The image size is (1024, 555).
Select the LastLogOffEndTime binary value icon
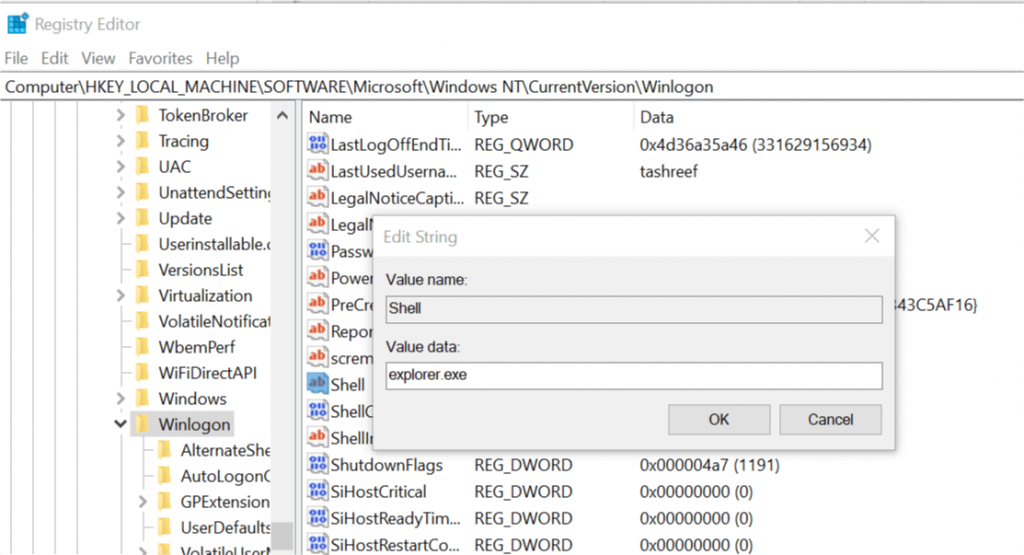pos(318,145)
